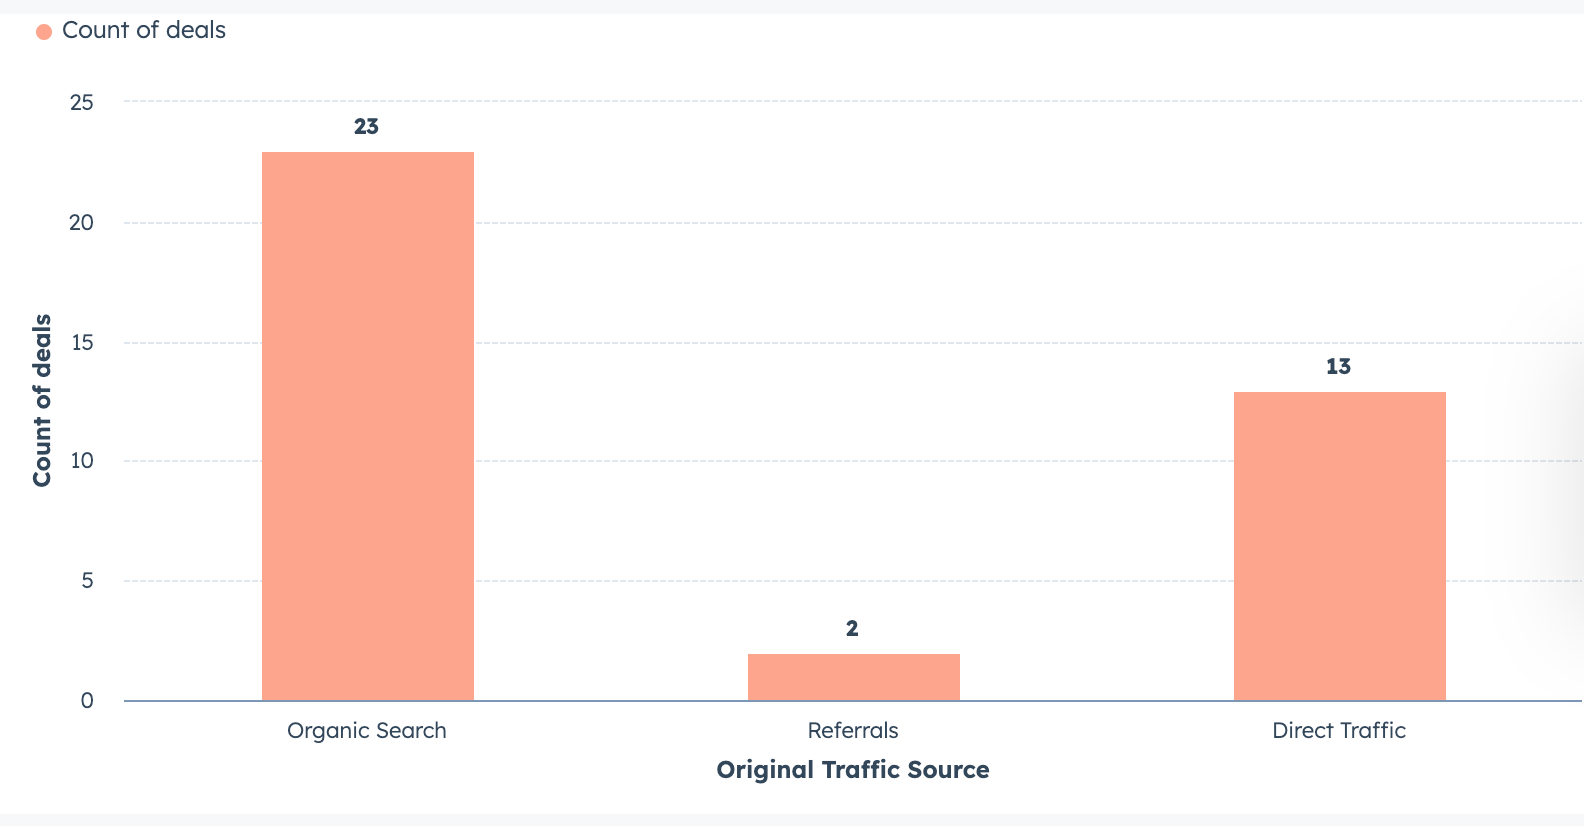Click the Organic Search axis label
This screenshot has width=1584, height=826.
click(367, 731)
